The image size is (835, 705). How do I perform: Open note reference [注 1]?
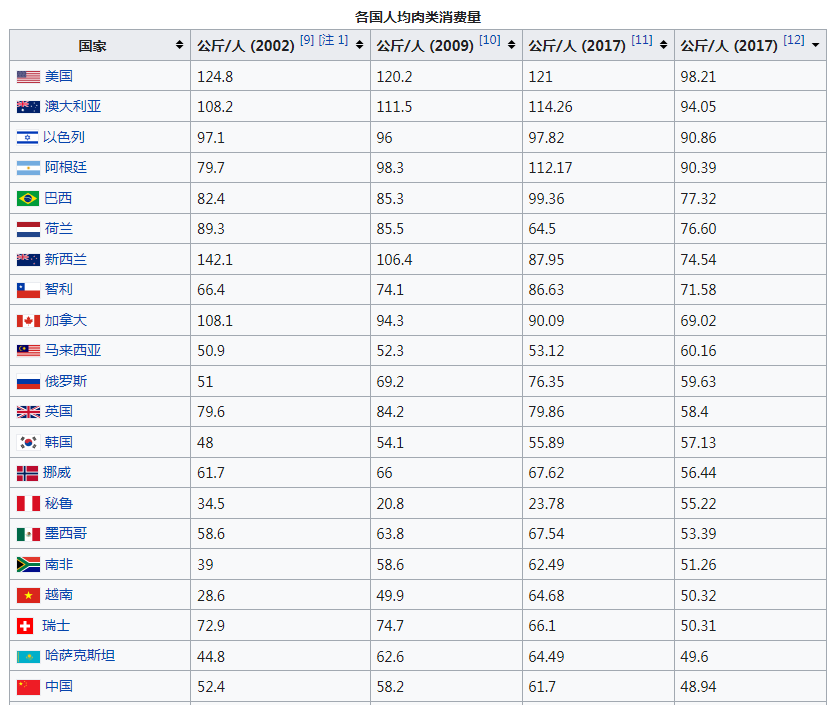click(333, 40)
